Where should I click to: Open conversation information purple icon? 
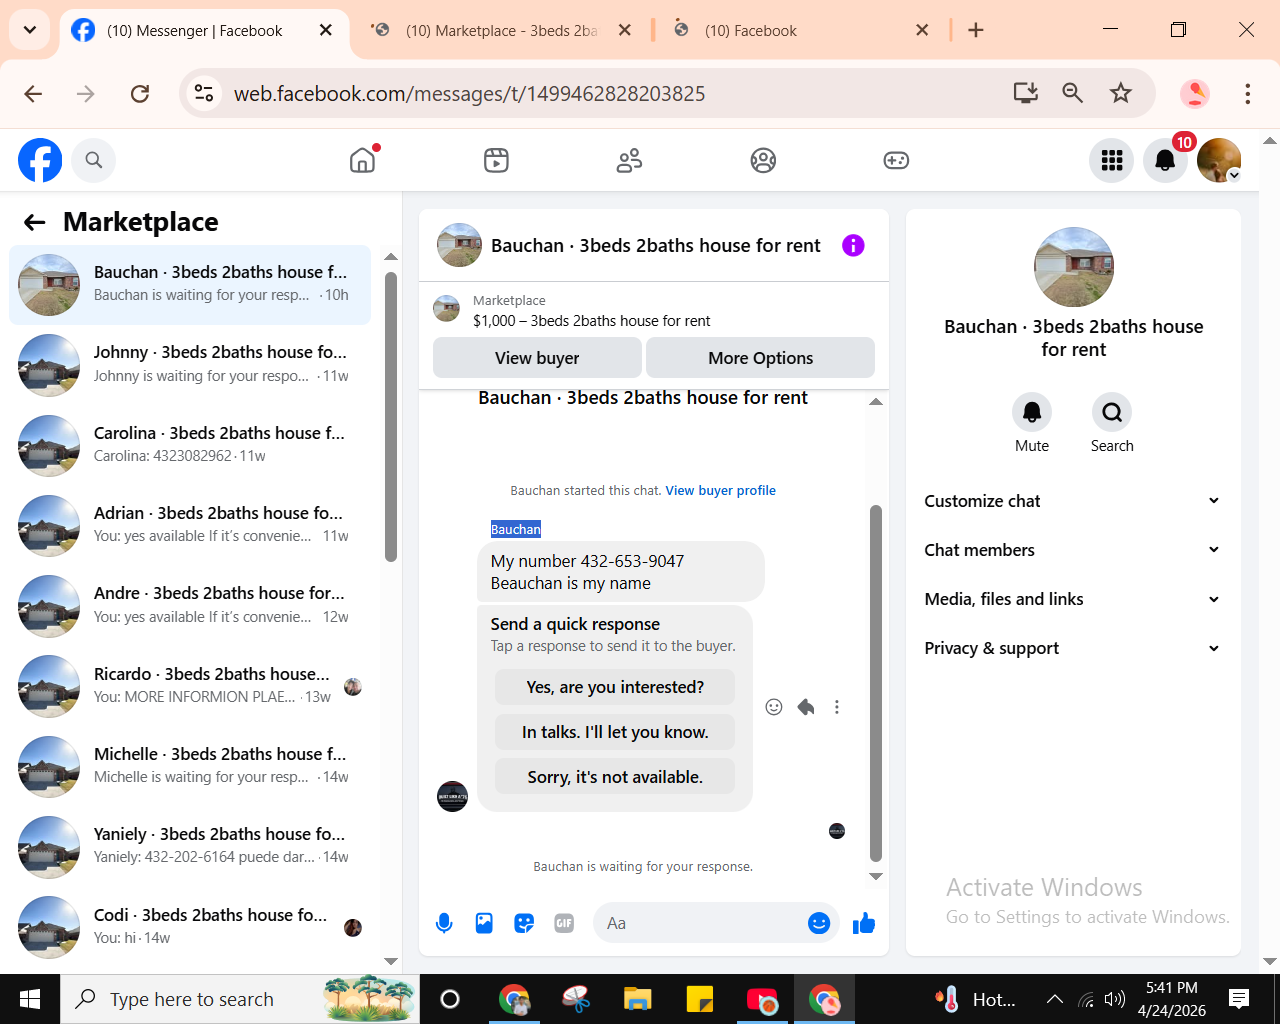(853, 245)
